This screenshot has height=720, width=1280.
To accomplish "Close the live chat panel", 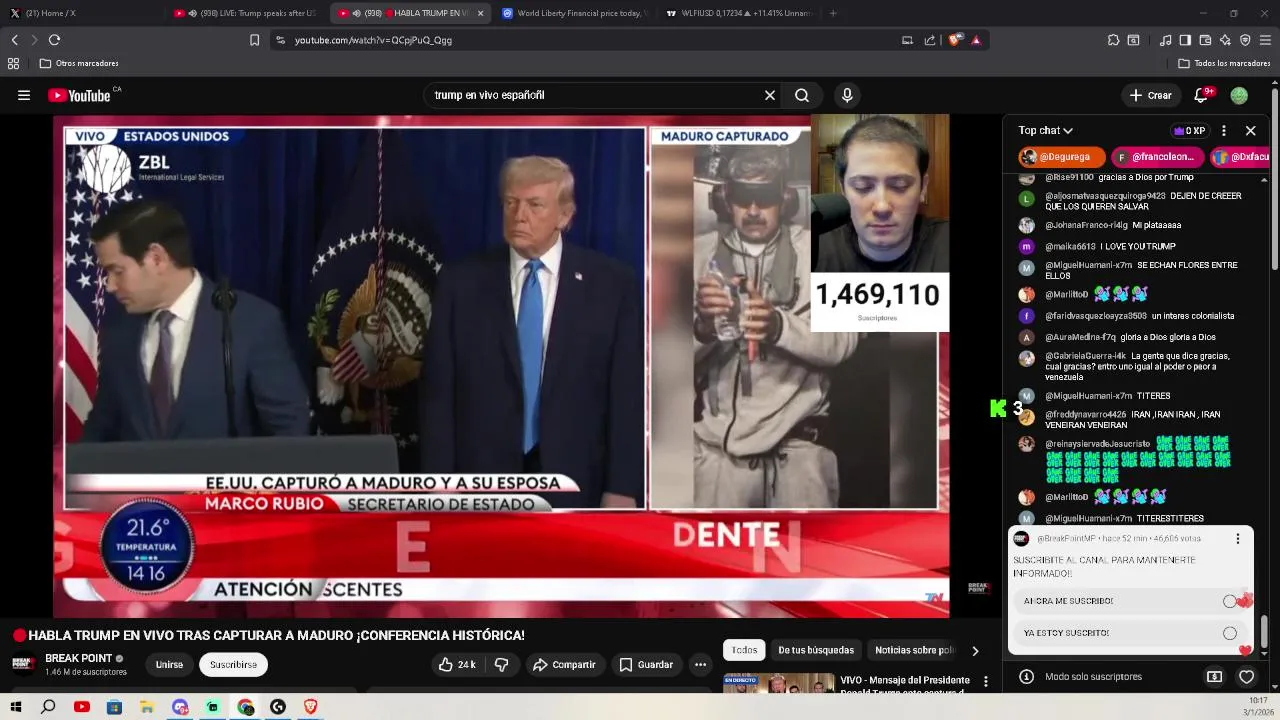I will pyautogui.click(x=1250, y=131).
